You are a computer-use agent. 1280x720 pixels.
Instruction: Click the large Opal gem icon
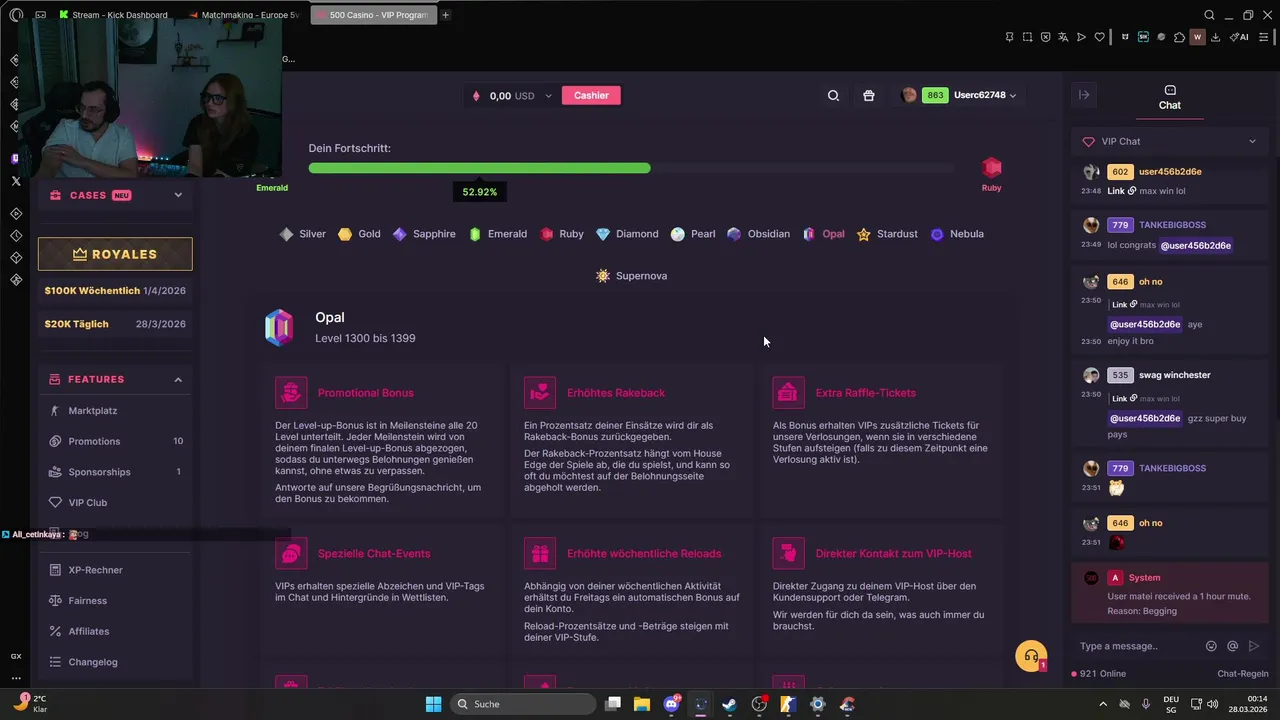pos(279,327)
